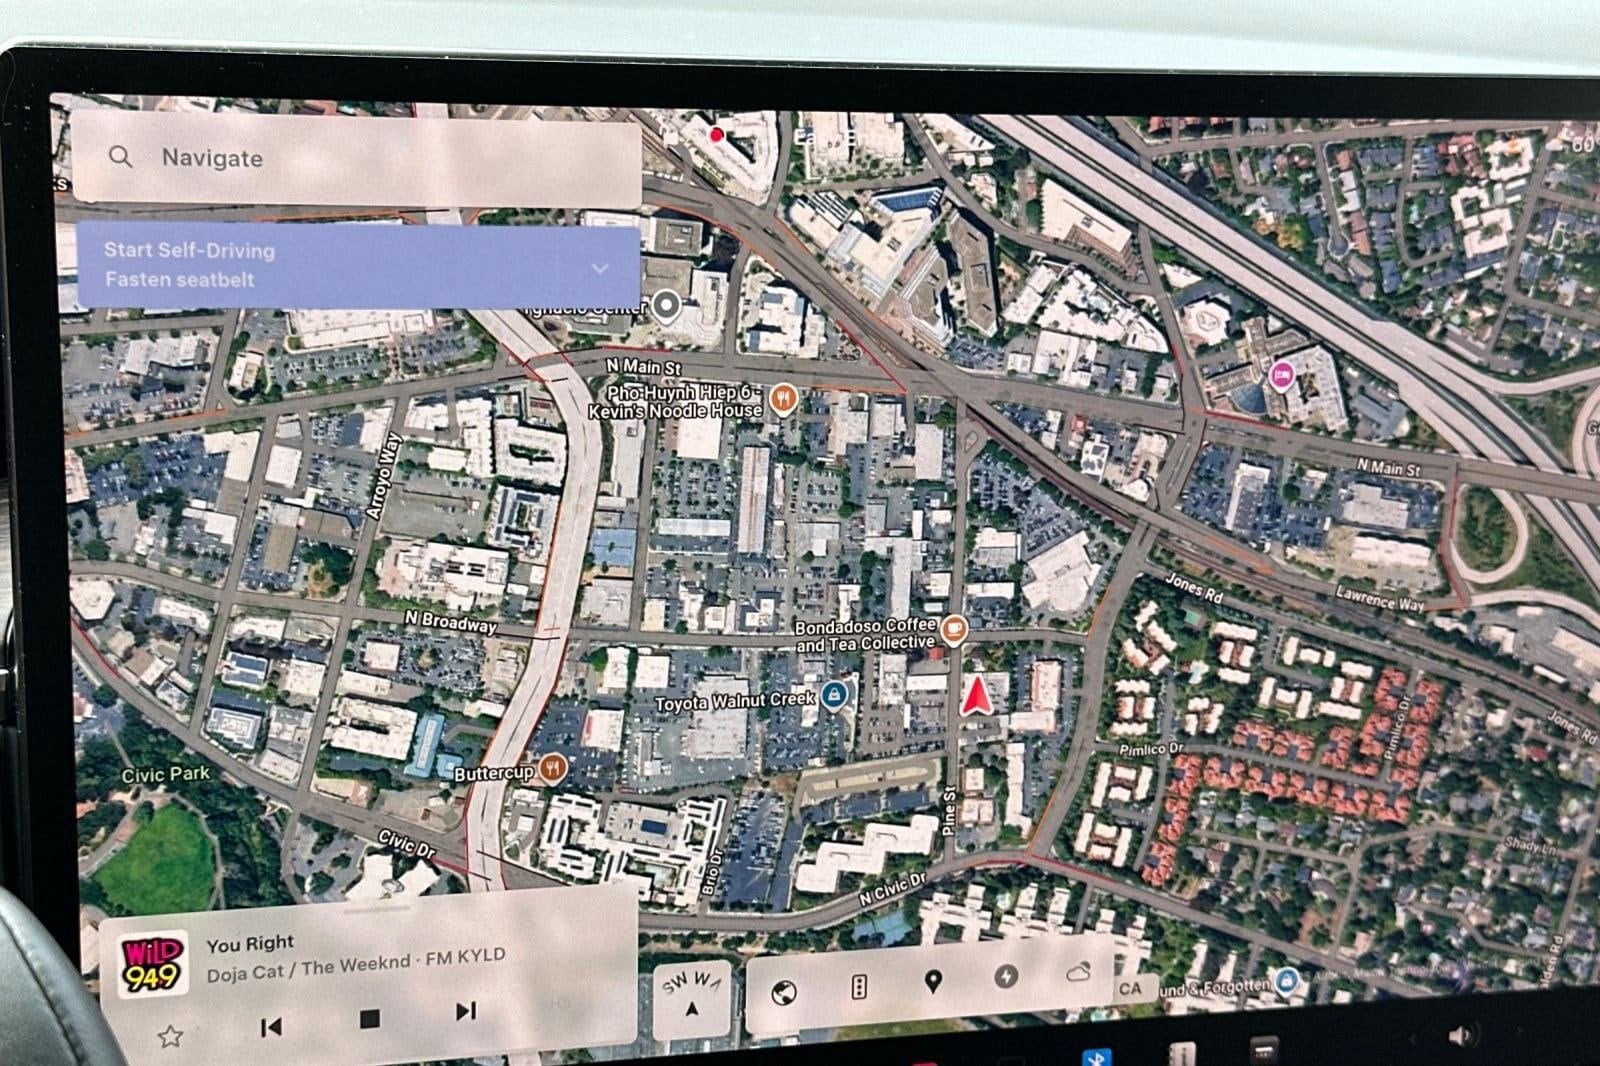Screen dimensions: 1600x1066
Task: Tap the compass orientation button
Action: (x=691, y=997)
